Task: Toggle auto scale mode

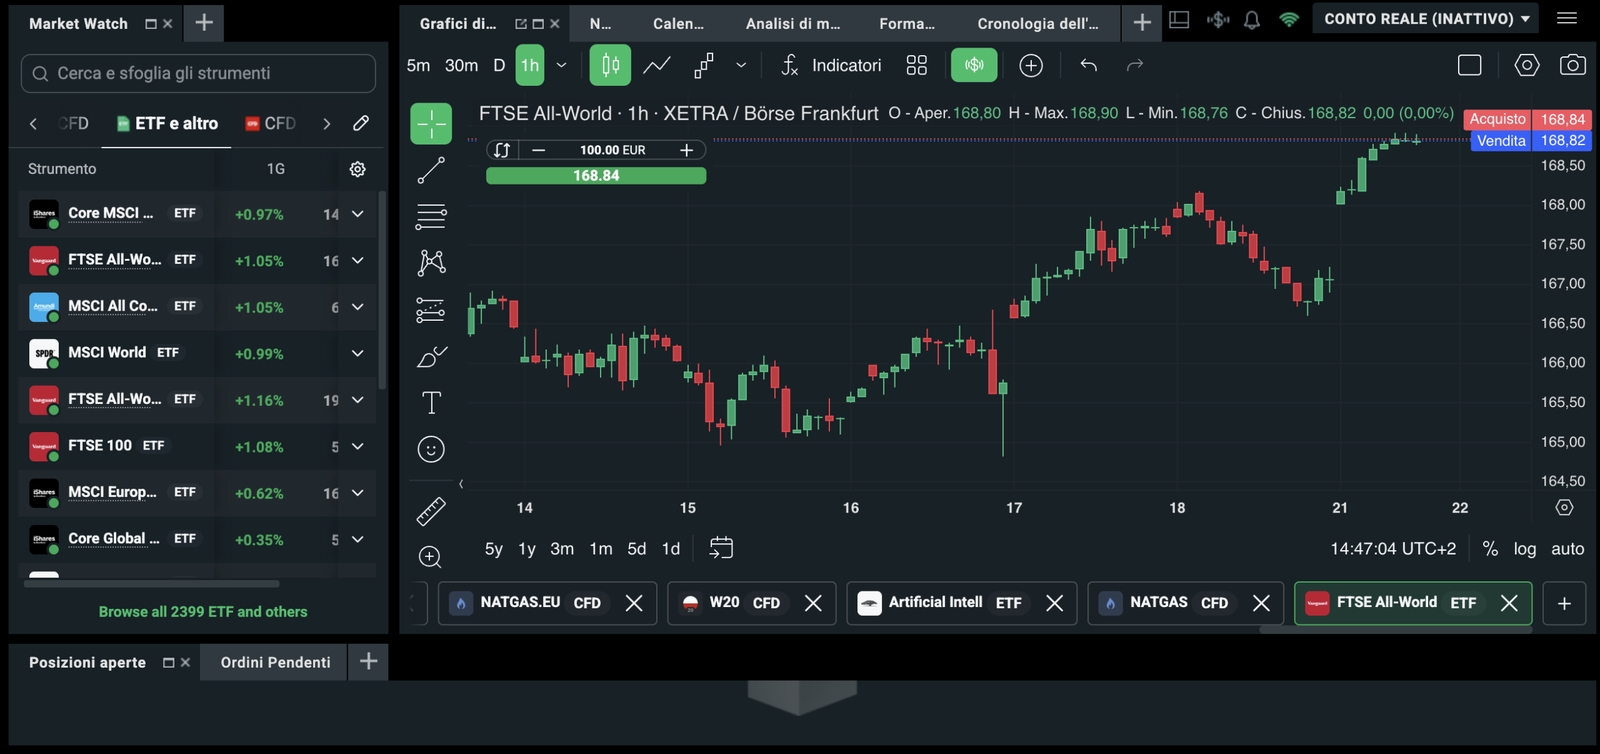Action: click(x=1568, y=548)
